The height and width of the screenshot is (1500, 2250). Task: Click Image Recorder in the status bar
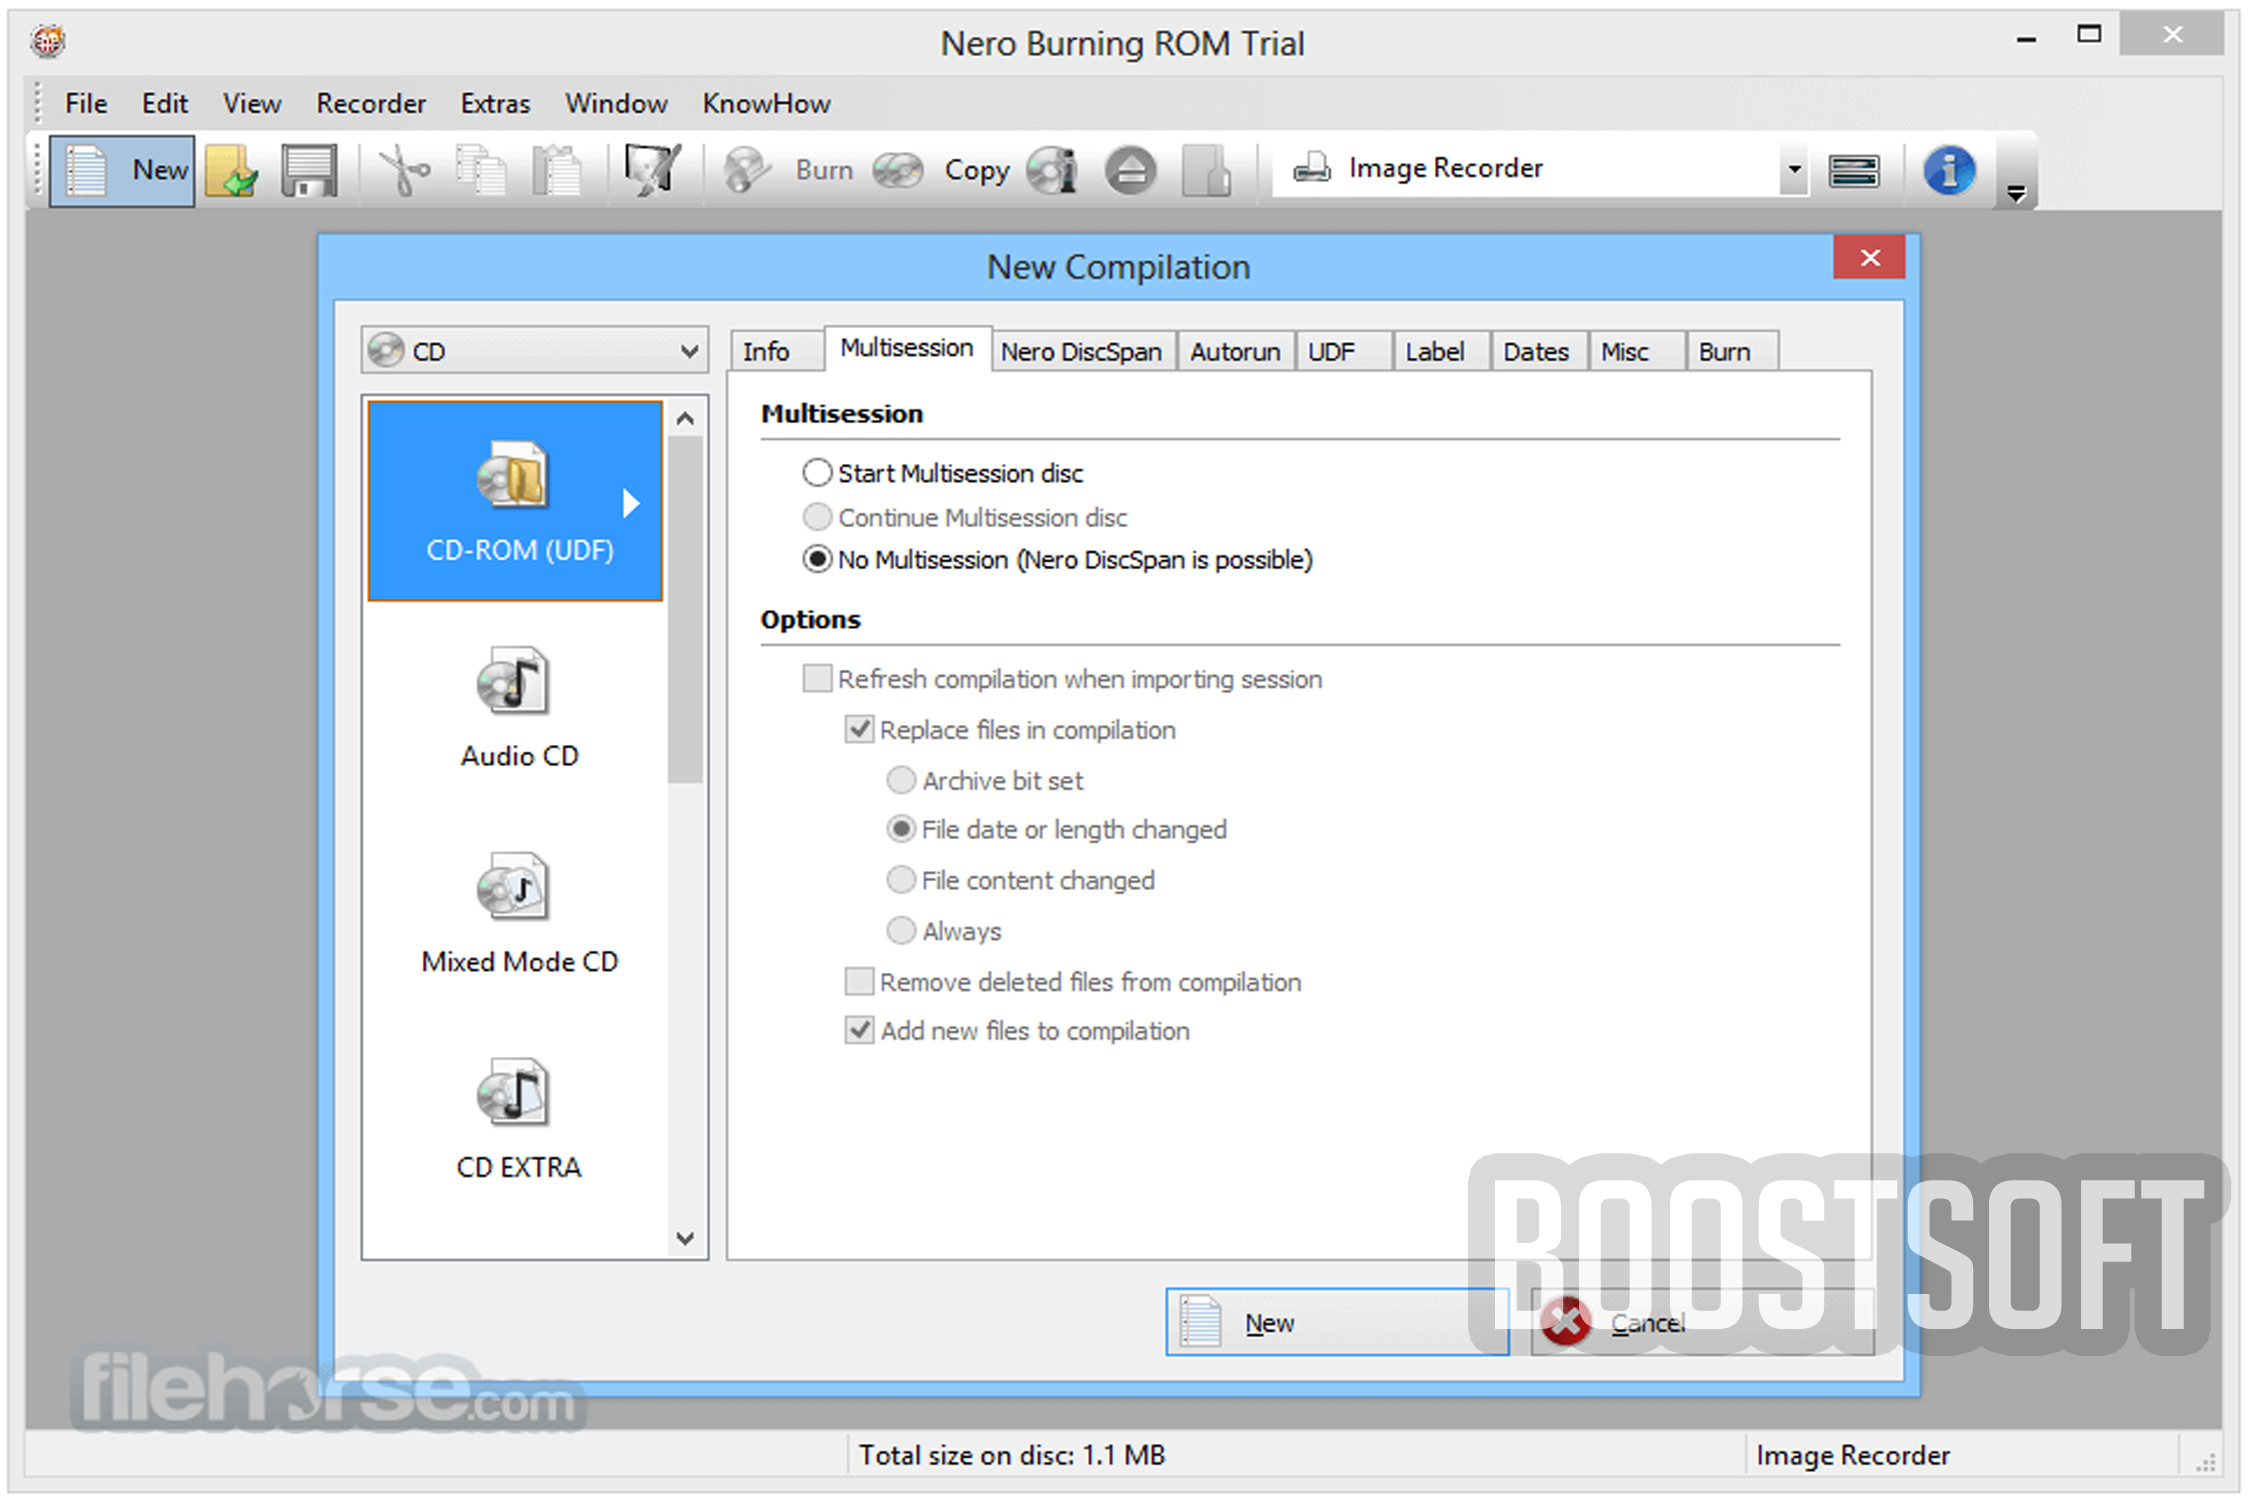point(1853,1455)
